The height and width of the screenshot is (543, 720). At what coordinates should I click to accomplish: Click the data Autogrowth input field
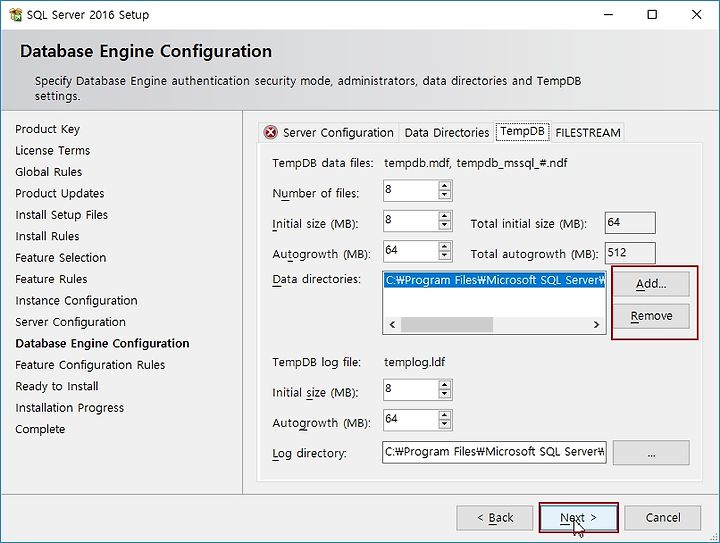[411, 251]
